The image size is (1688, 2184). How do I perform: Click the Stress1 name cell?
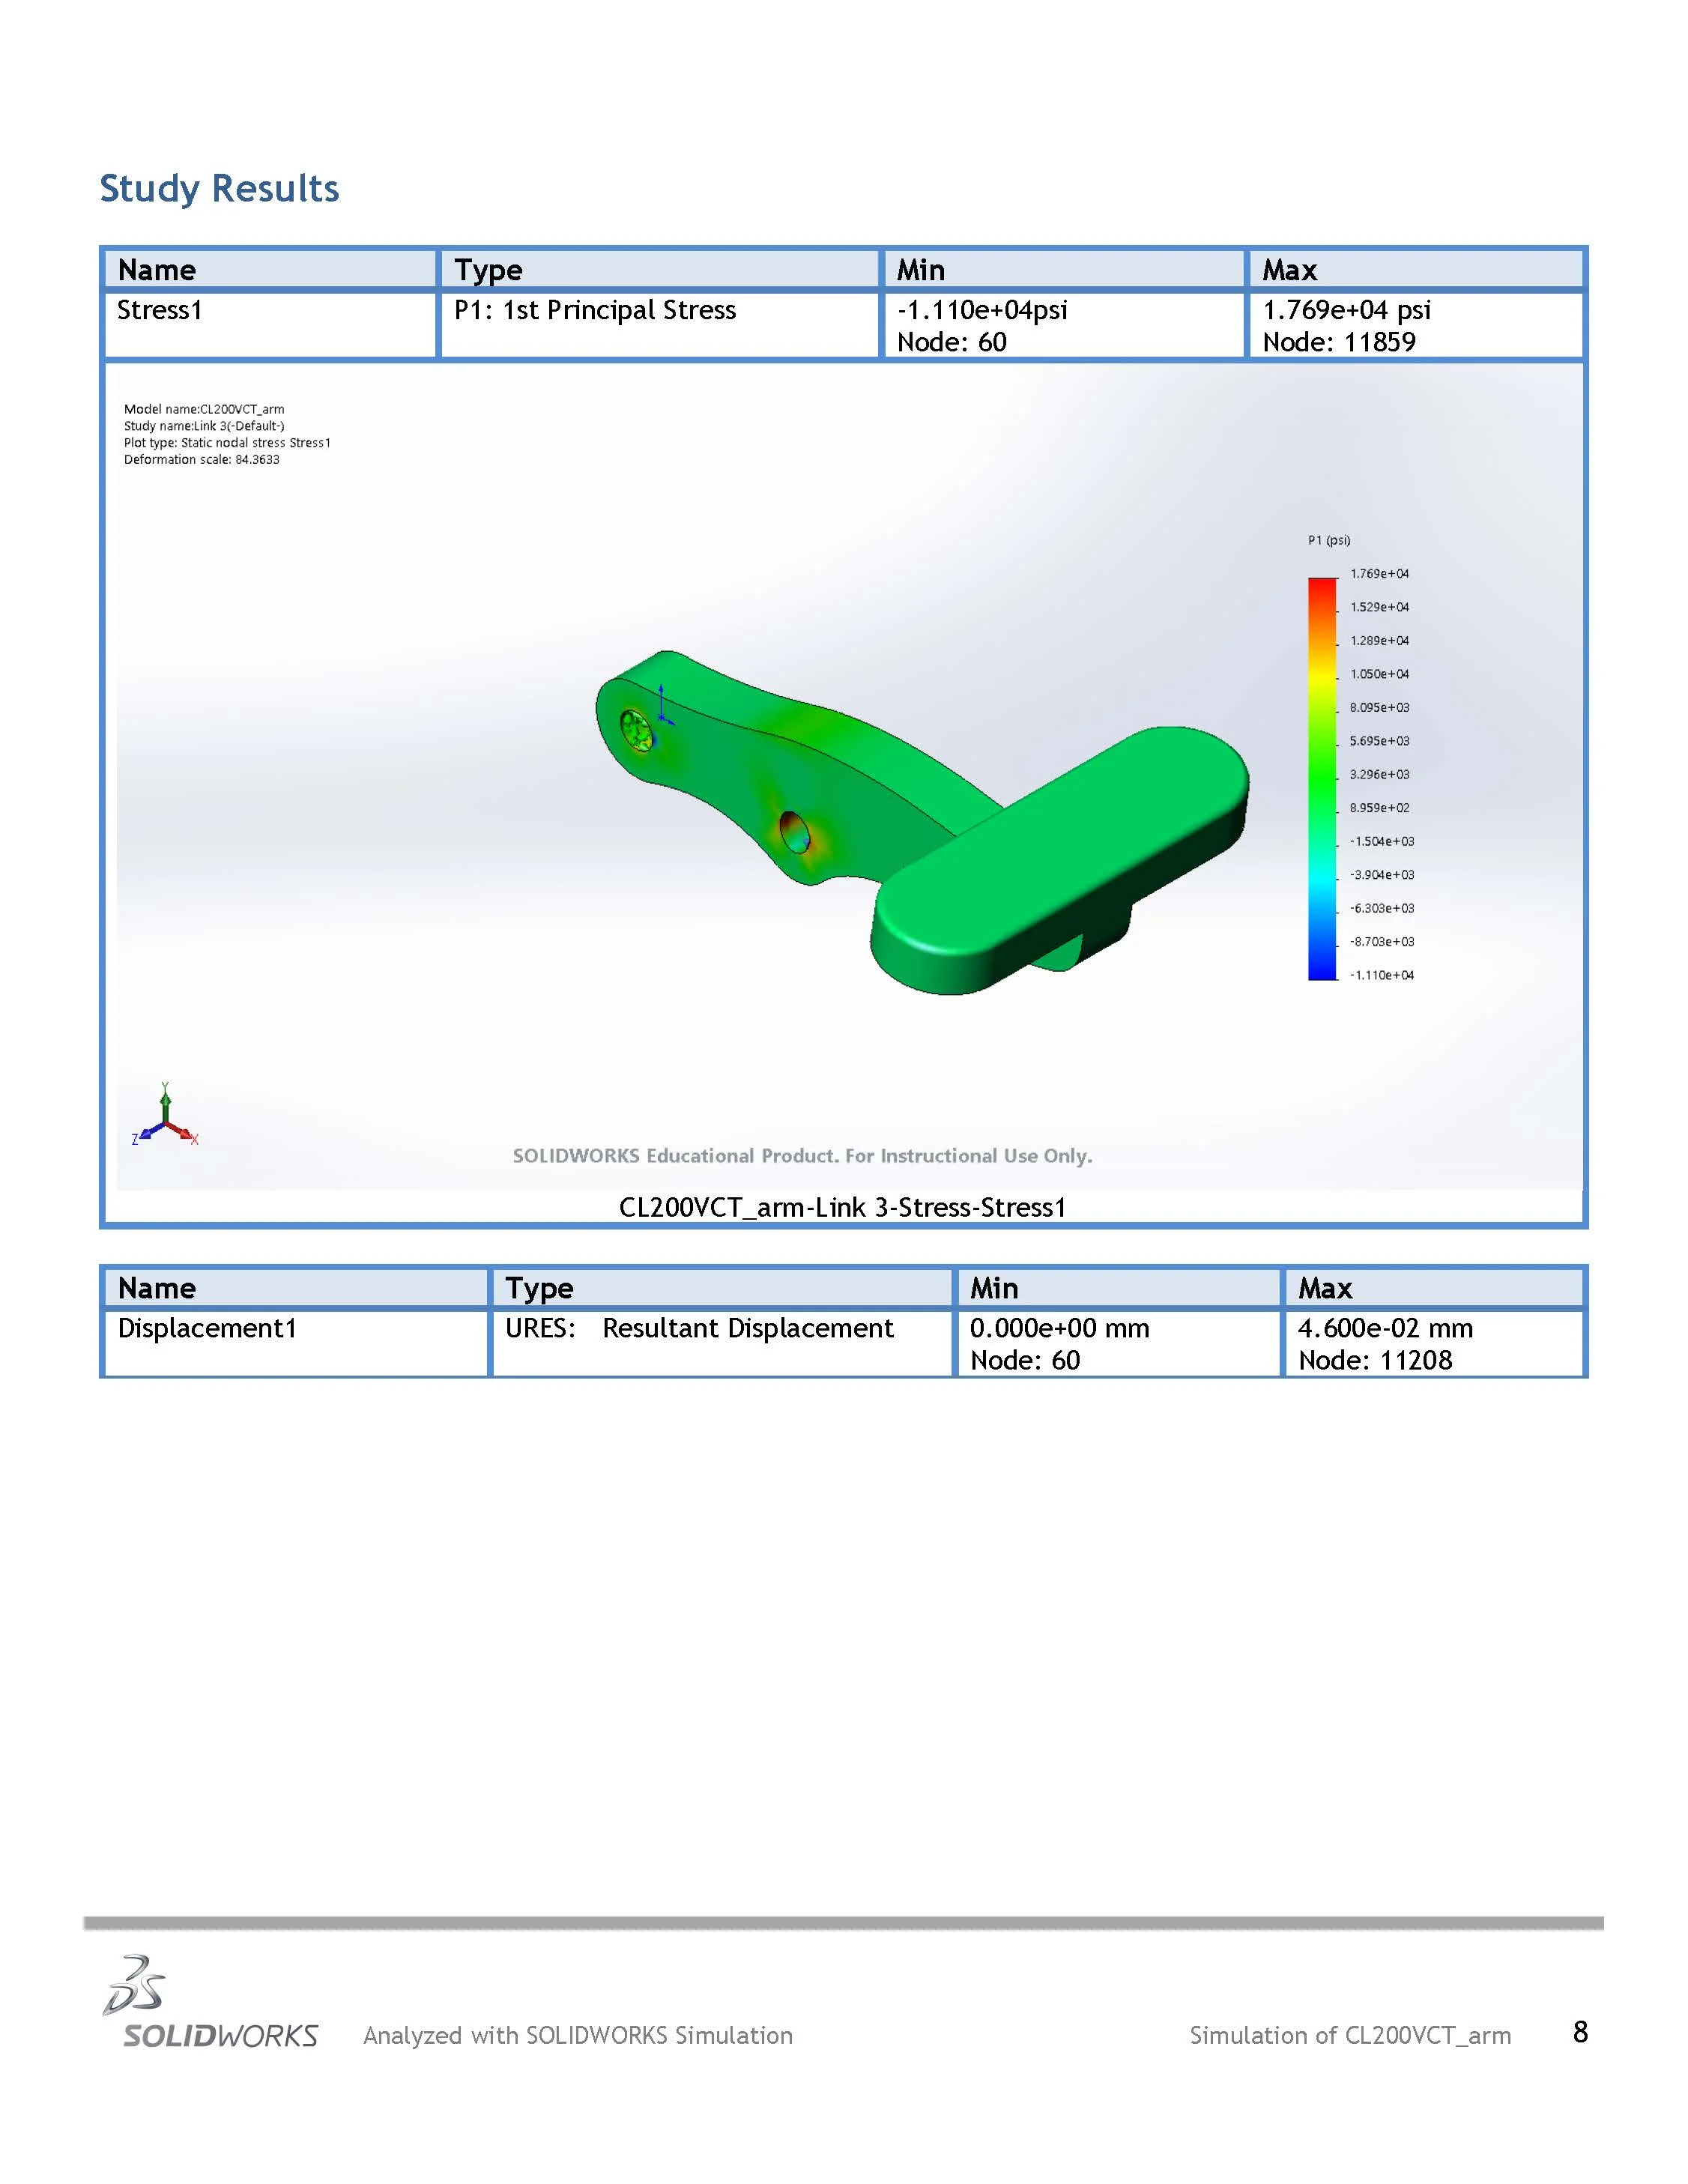click(x=160, y=311)
